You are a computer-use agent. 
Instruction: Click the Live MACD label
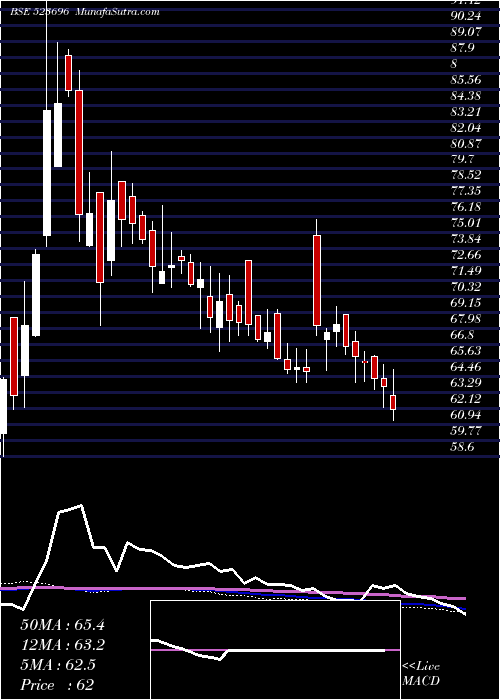[421, 674]
